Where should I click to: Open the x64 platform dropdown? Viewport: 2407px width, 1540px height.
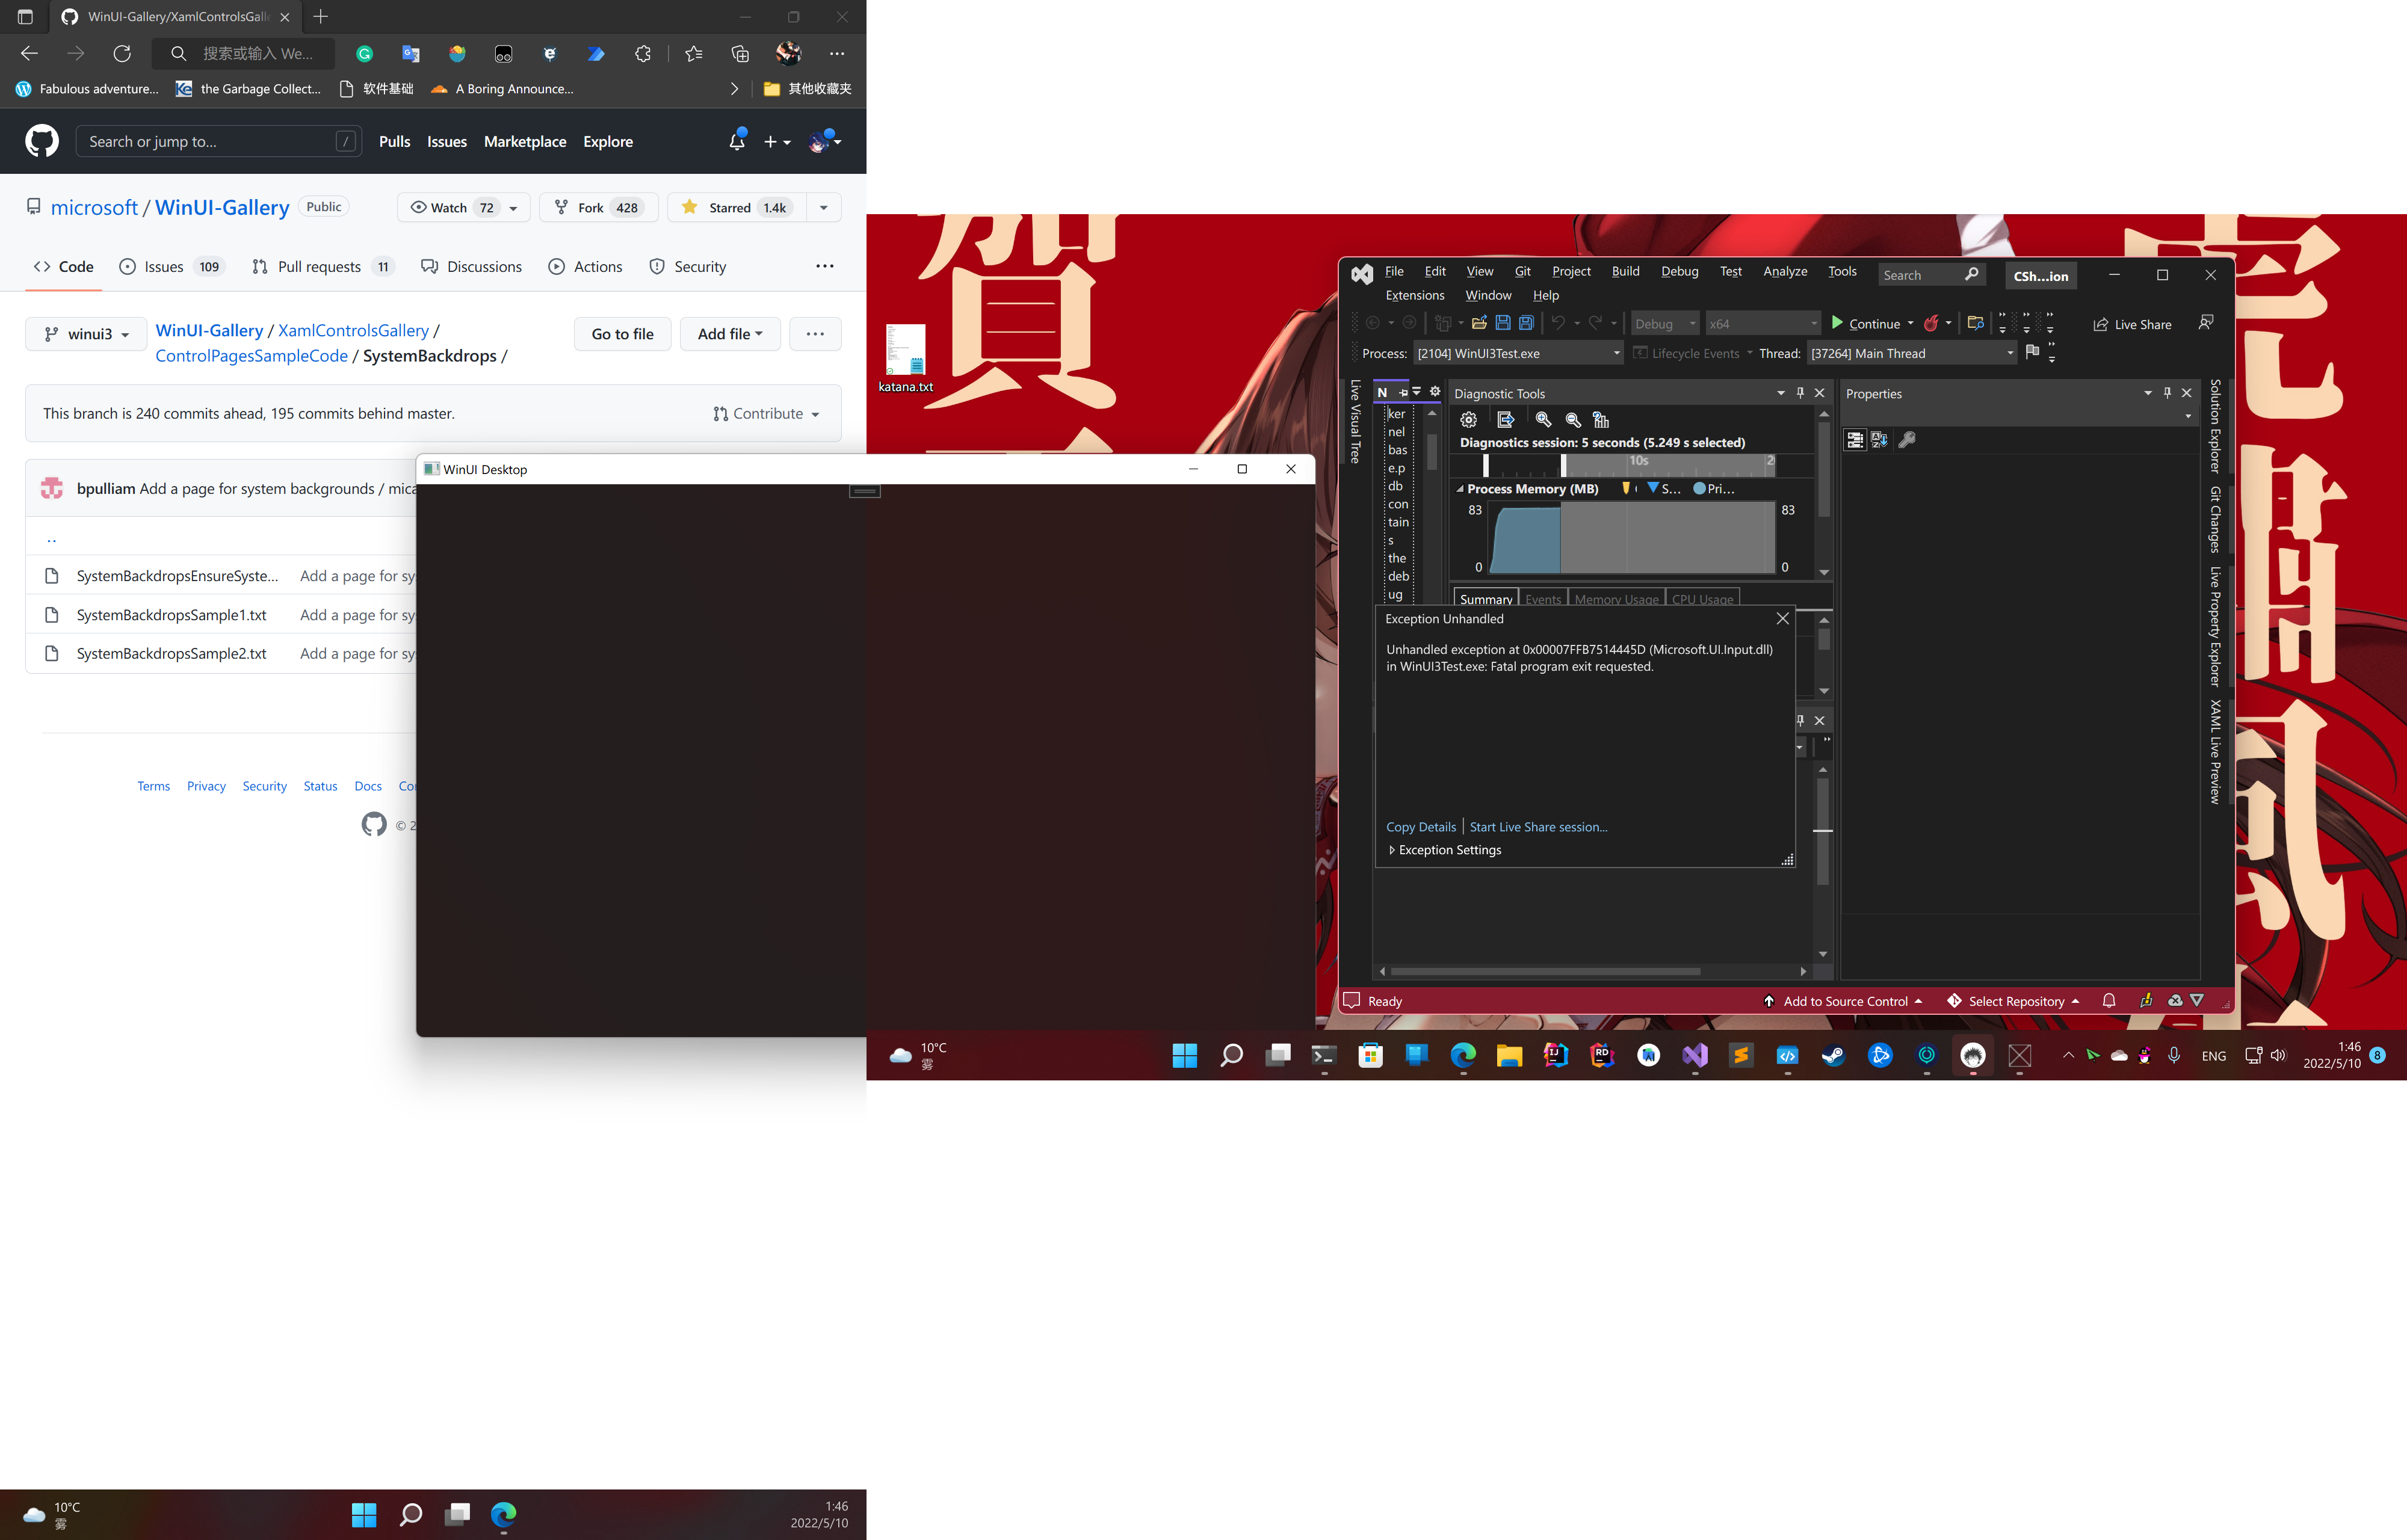pyautogui.click(x=1762, y=323)
